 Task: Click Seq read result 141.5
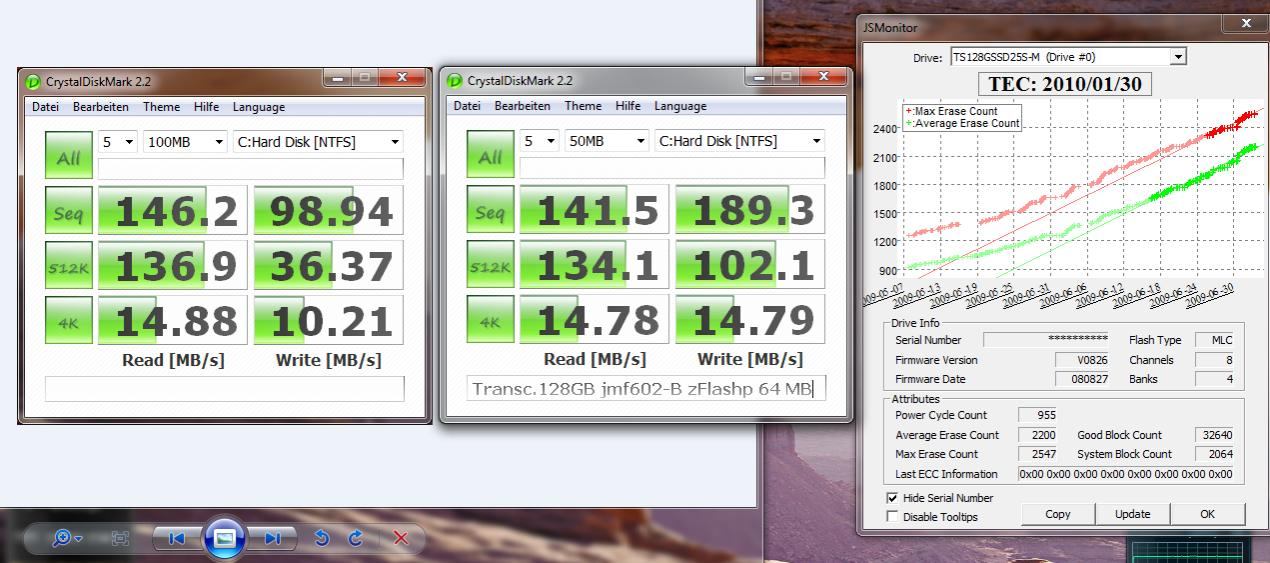click(594, 209)
